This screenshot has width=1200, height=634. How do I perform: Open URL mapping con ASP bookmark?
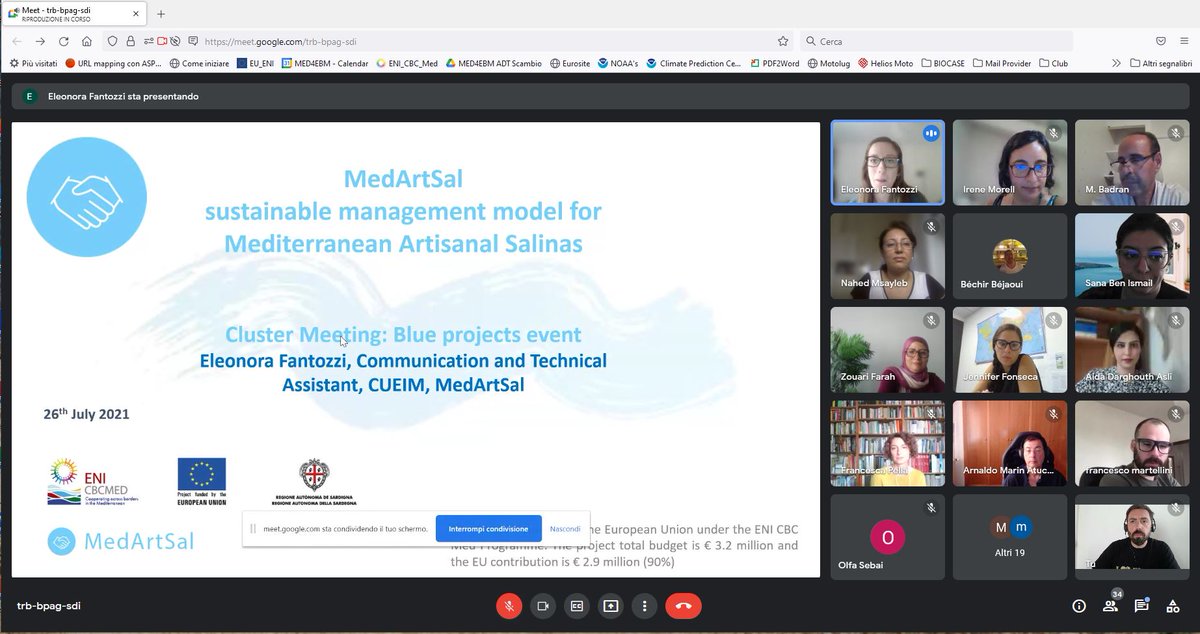tap(113, 63)
